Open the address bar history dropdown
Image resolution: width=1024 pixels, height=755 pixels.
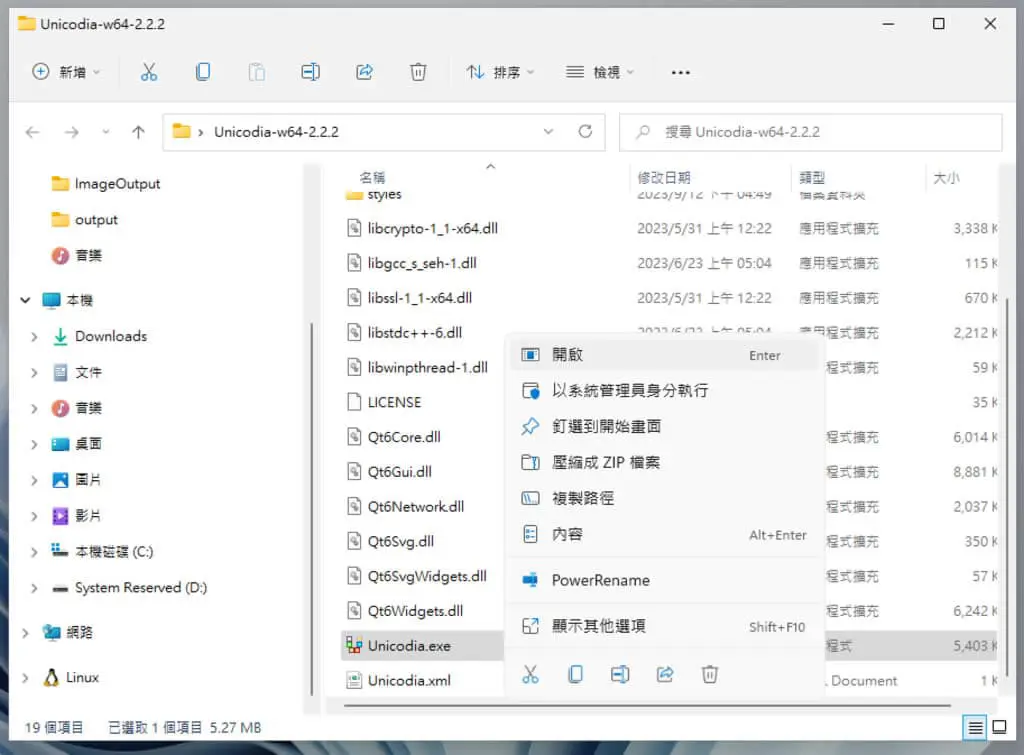coord(549,132)
